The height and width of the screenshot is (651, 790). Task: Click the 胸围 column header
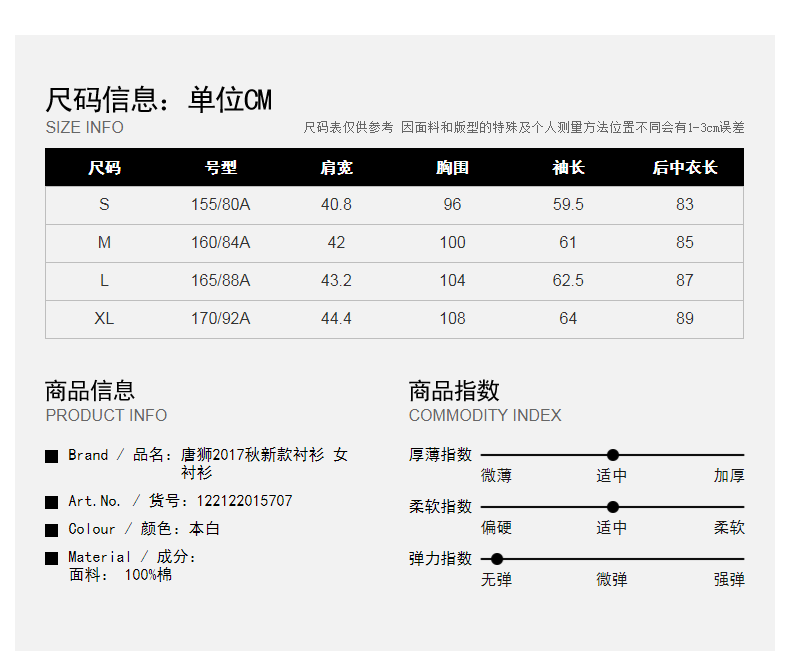(x=452, y=168)
